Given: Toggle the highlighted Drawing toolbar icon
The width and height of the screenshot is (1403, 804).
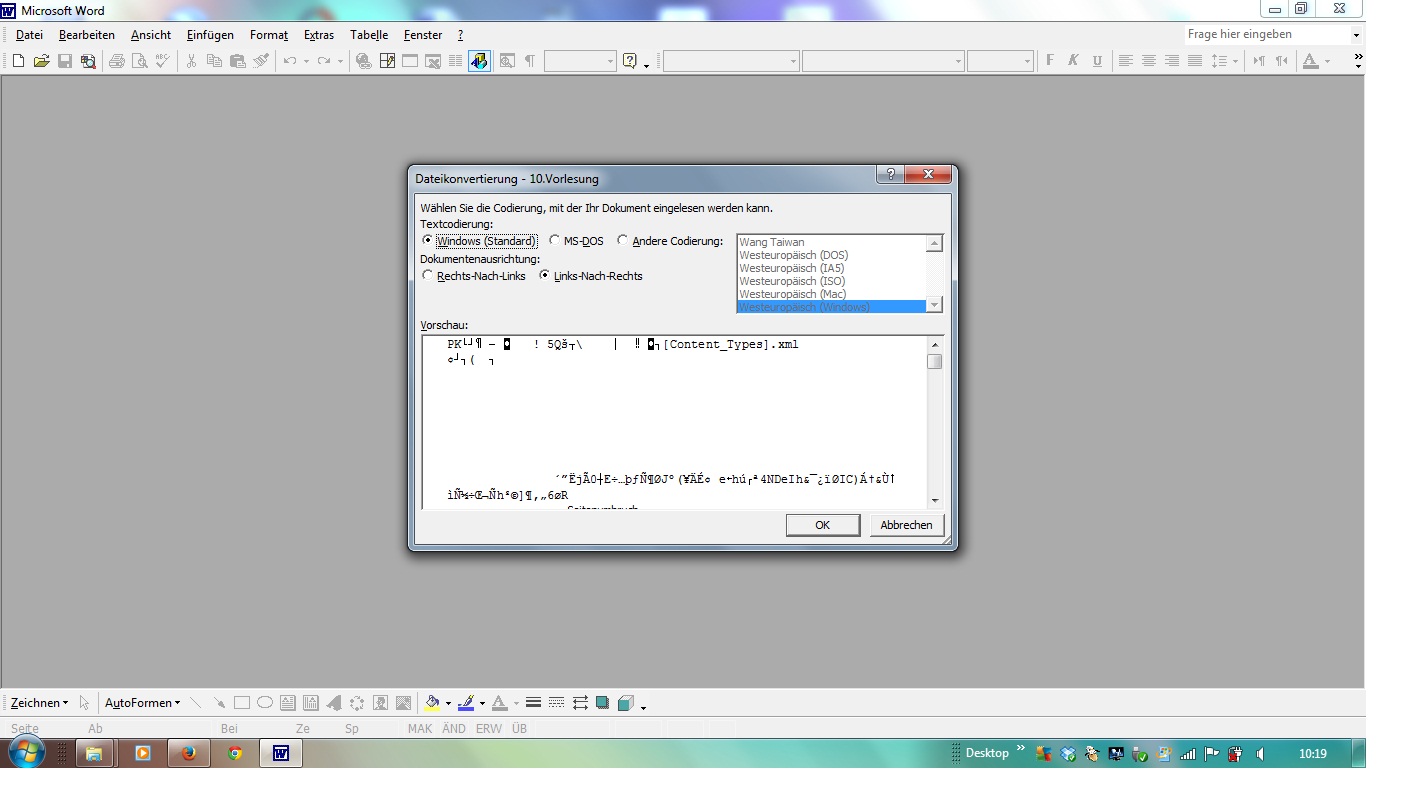Looking at the screenshot, I should [x=479, y=61].
